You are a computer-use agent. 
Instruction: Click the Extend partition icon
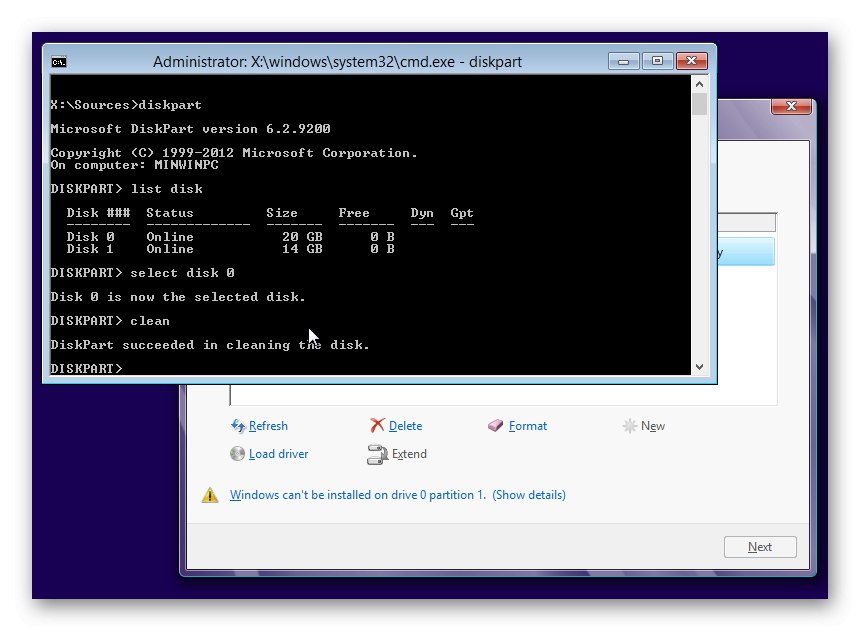point(377,454)
